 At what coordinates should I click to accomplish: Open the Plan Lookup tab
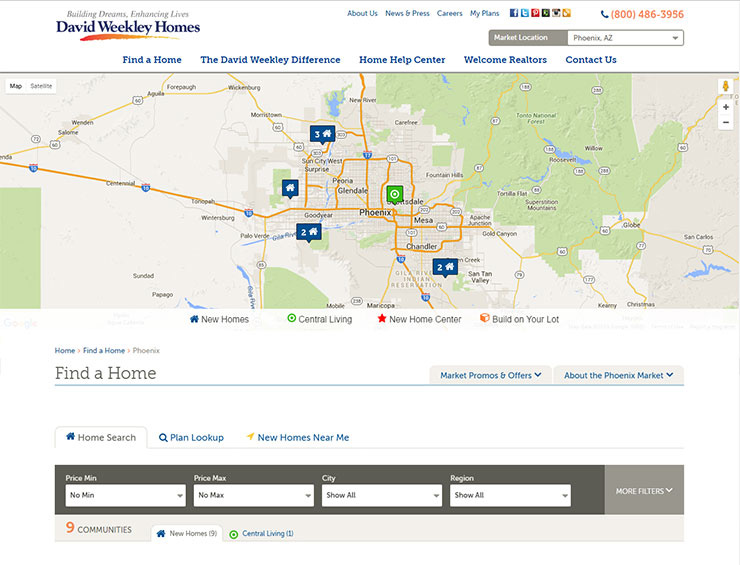click(191, 438)
